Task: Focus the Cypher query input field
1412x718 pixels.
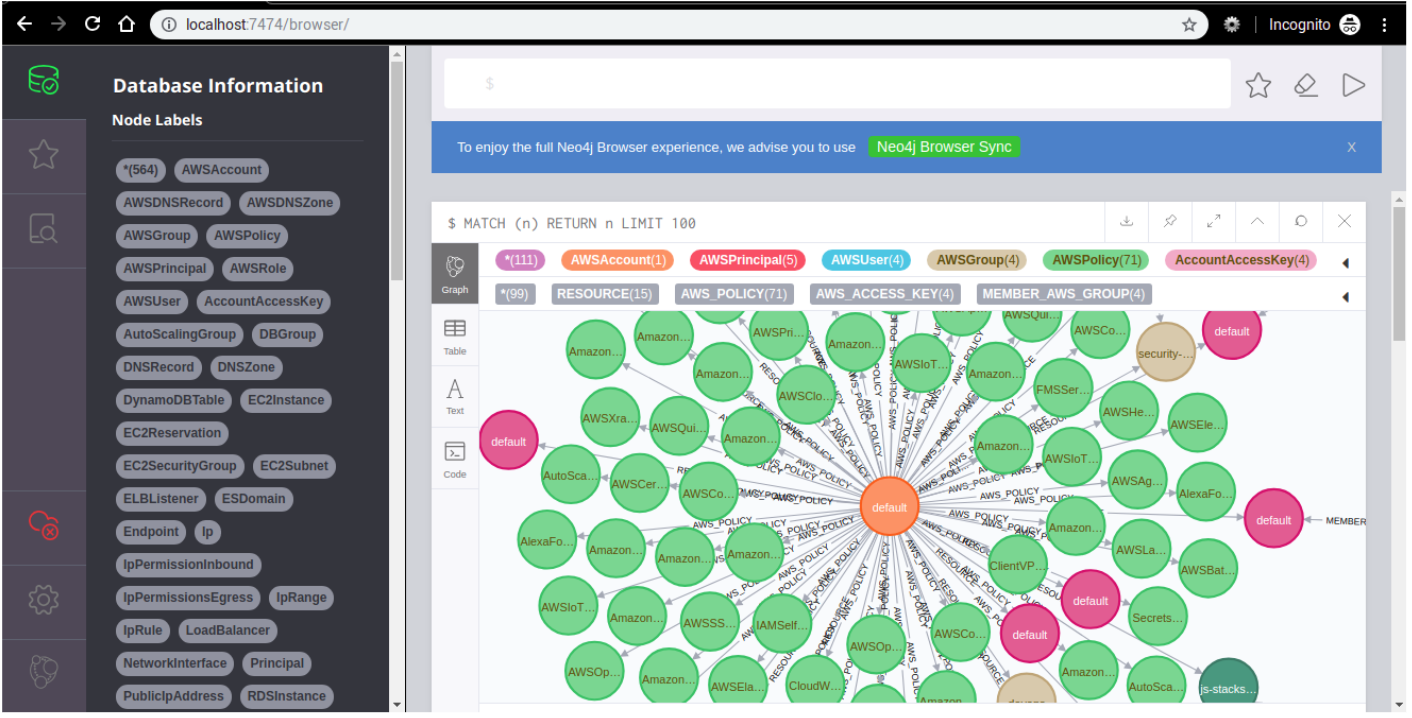Action: [x=837, y=84]
